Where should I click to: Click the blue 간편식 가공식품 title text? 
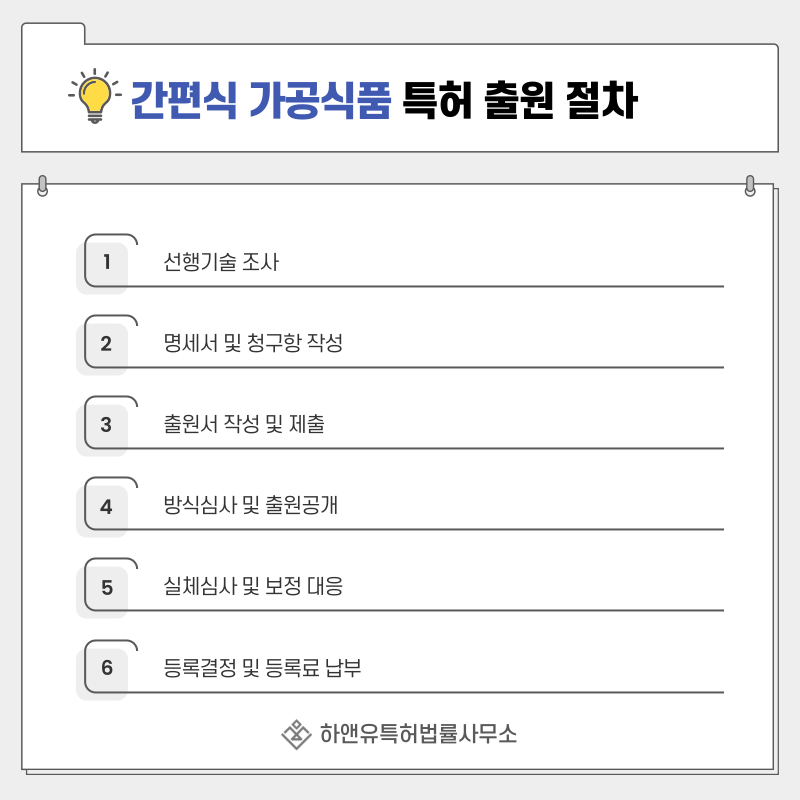(x=261, y=100)
